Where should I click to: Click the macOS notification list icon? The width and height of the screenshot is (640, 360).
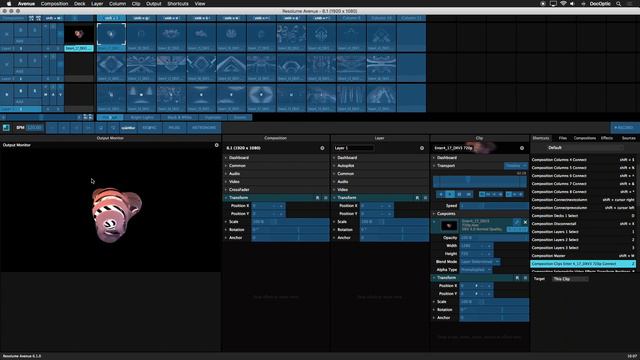click(631, 4)
